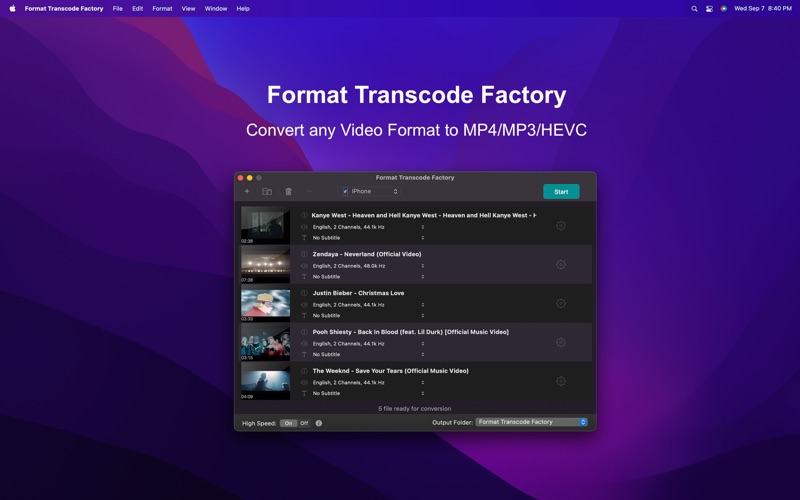Image resolution: width=800 pixels, height=500 pixels.
Task: Select the Pooh Shiesty video thumbnail
Action: point(265,342)
